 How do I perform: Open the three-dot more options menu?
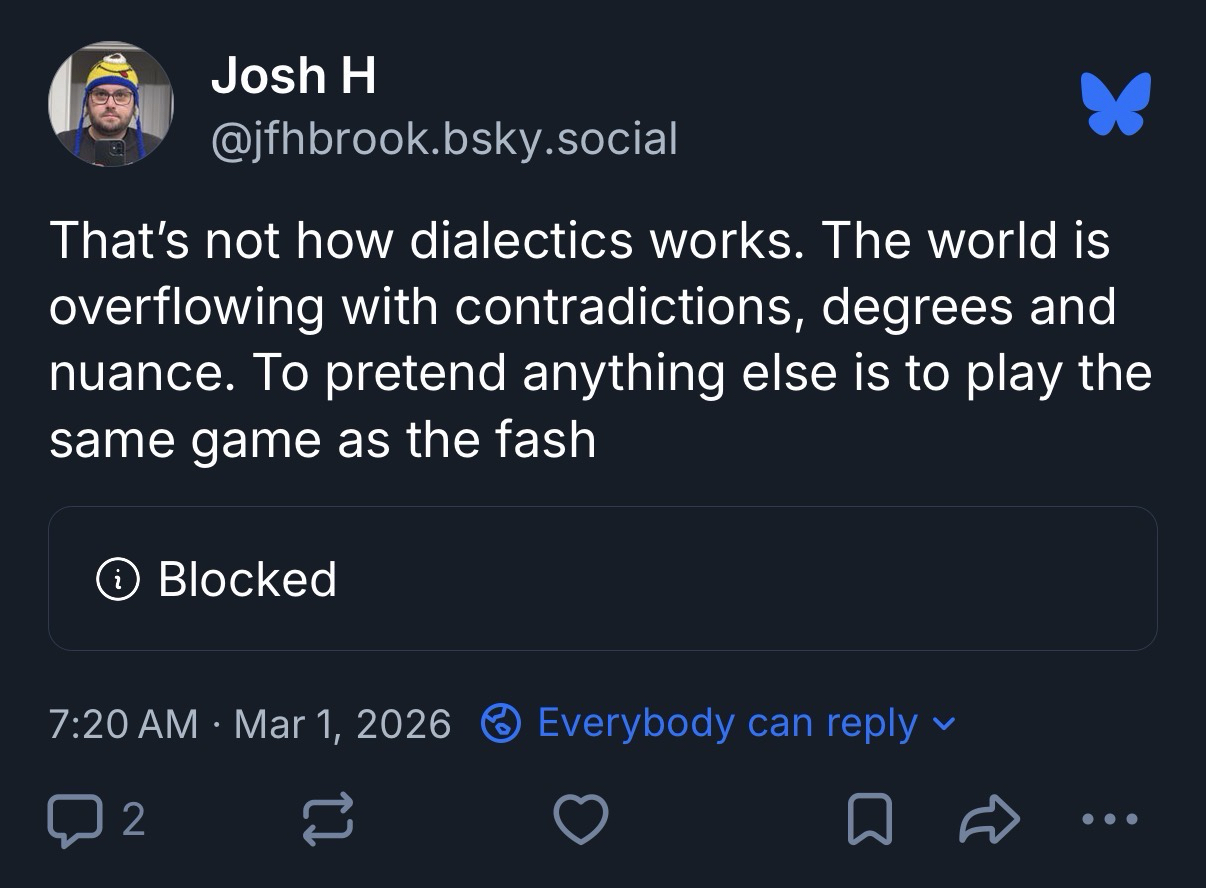click(1110, 820)
